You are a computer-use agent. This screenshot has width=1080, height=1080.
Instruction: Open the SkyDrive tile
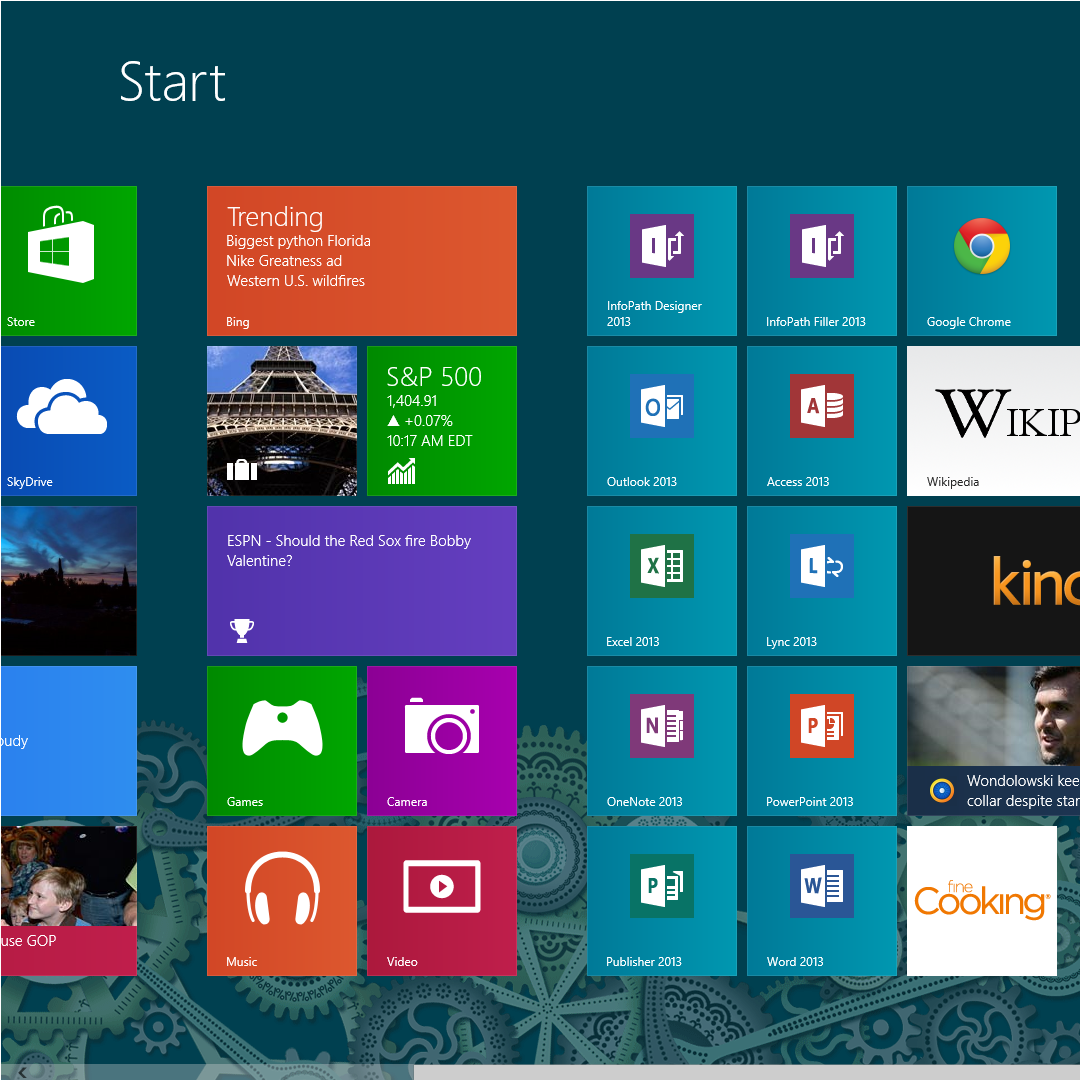point(68,420)
